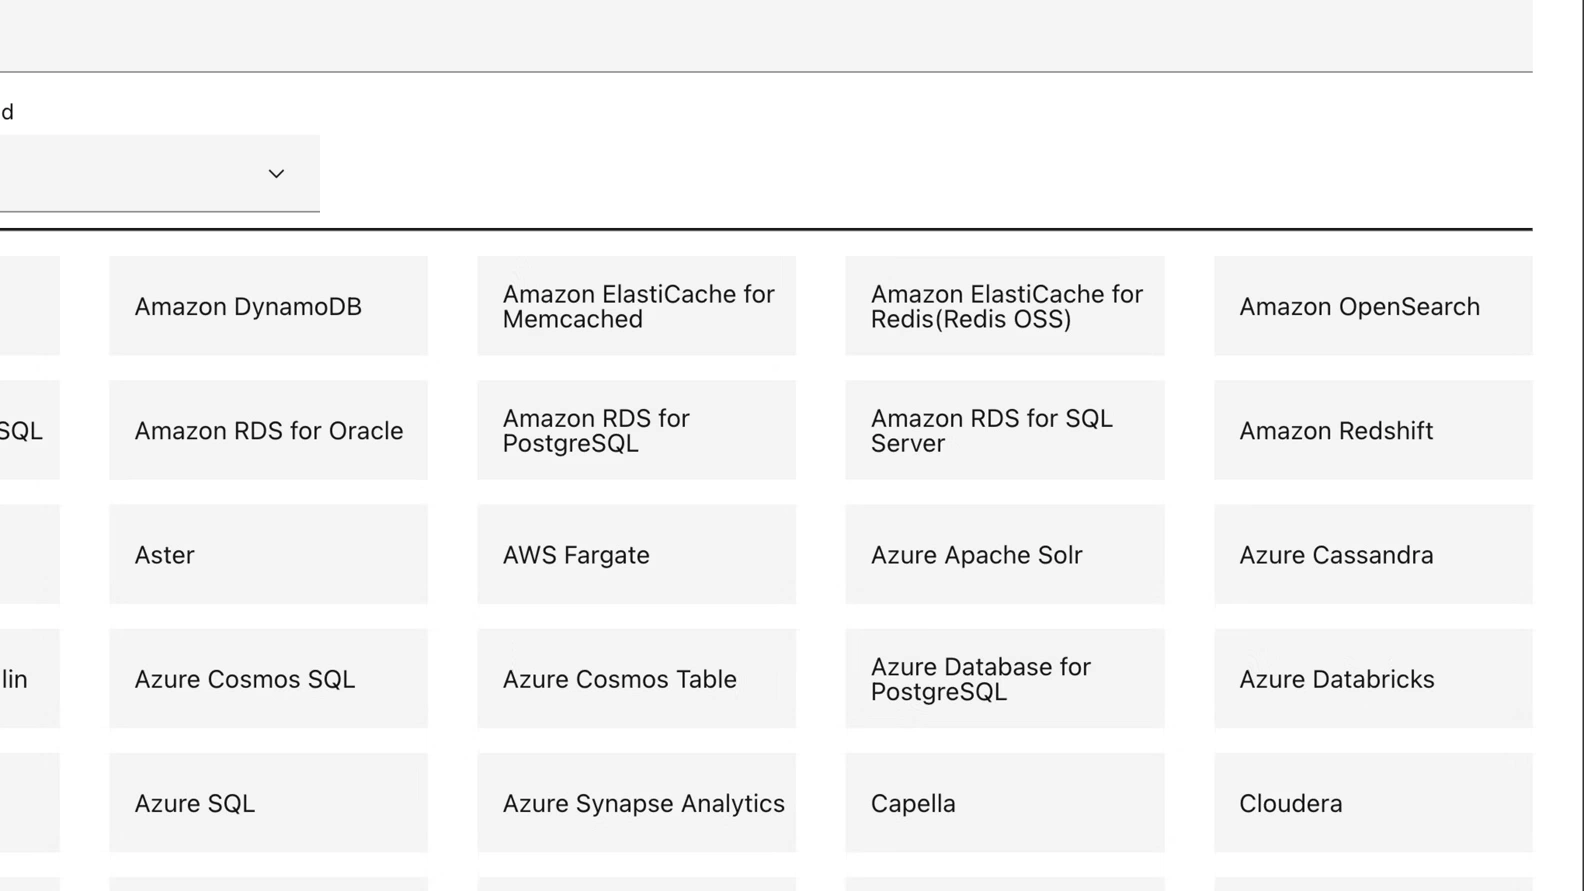Screen dimensions: 1584x891
Task: Select Amazon ElastiCache for Redis tile
Action: (1004, 306)
